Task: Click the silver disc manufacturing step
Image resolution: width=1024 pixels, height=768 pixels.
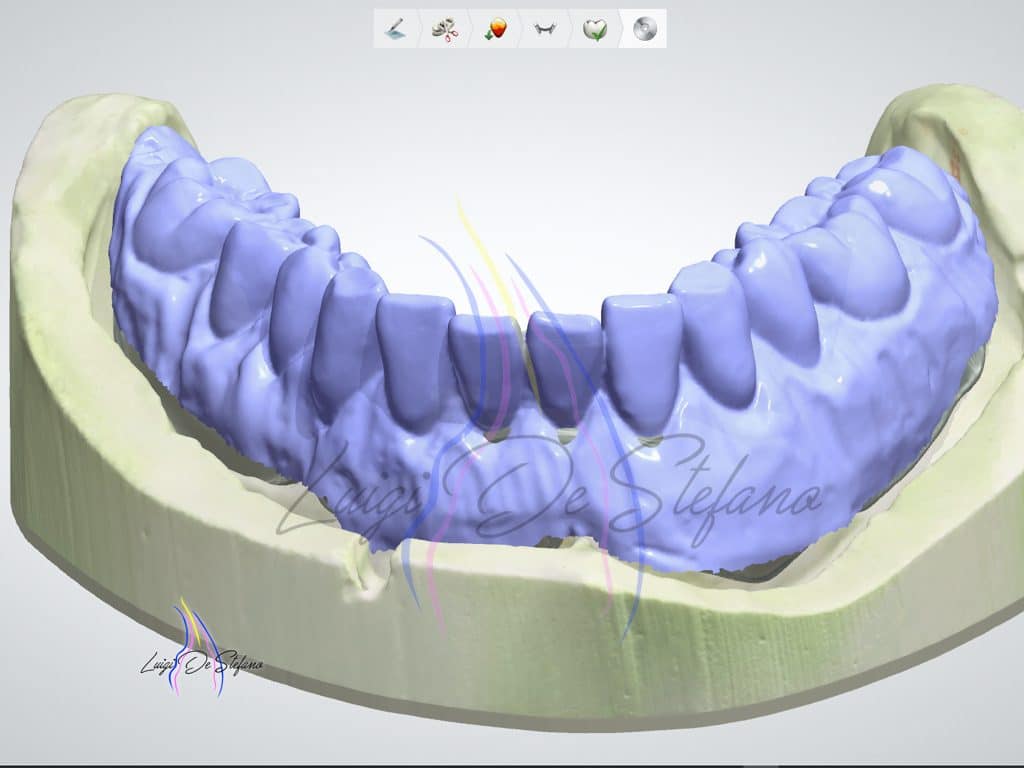Action: click(x=644, y=29)
